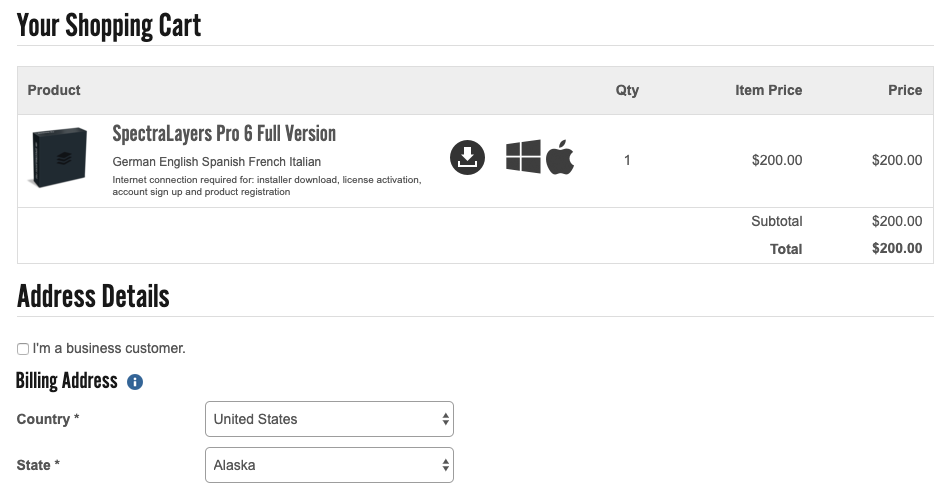950x504 pixels.
Task: Click the download delivery icon
Action: [467, 158]
